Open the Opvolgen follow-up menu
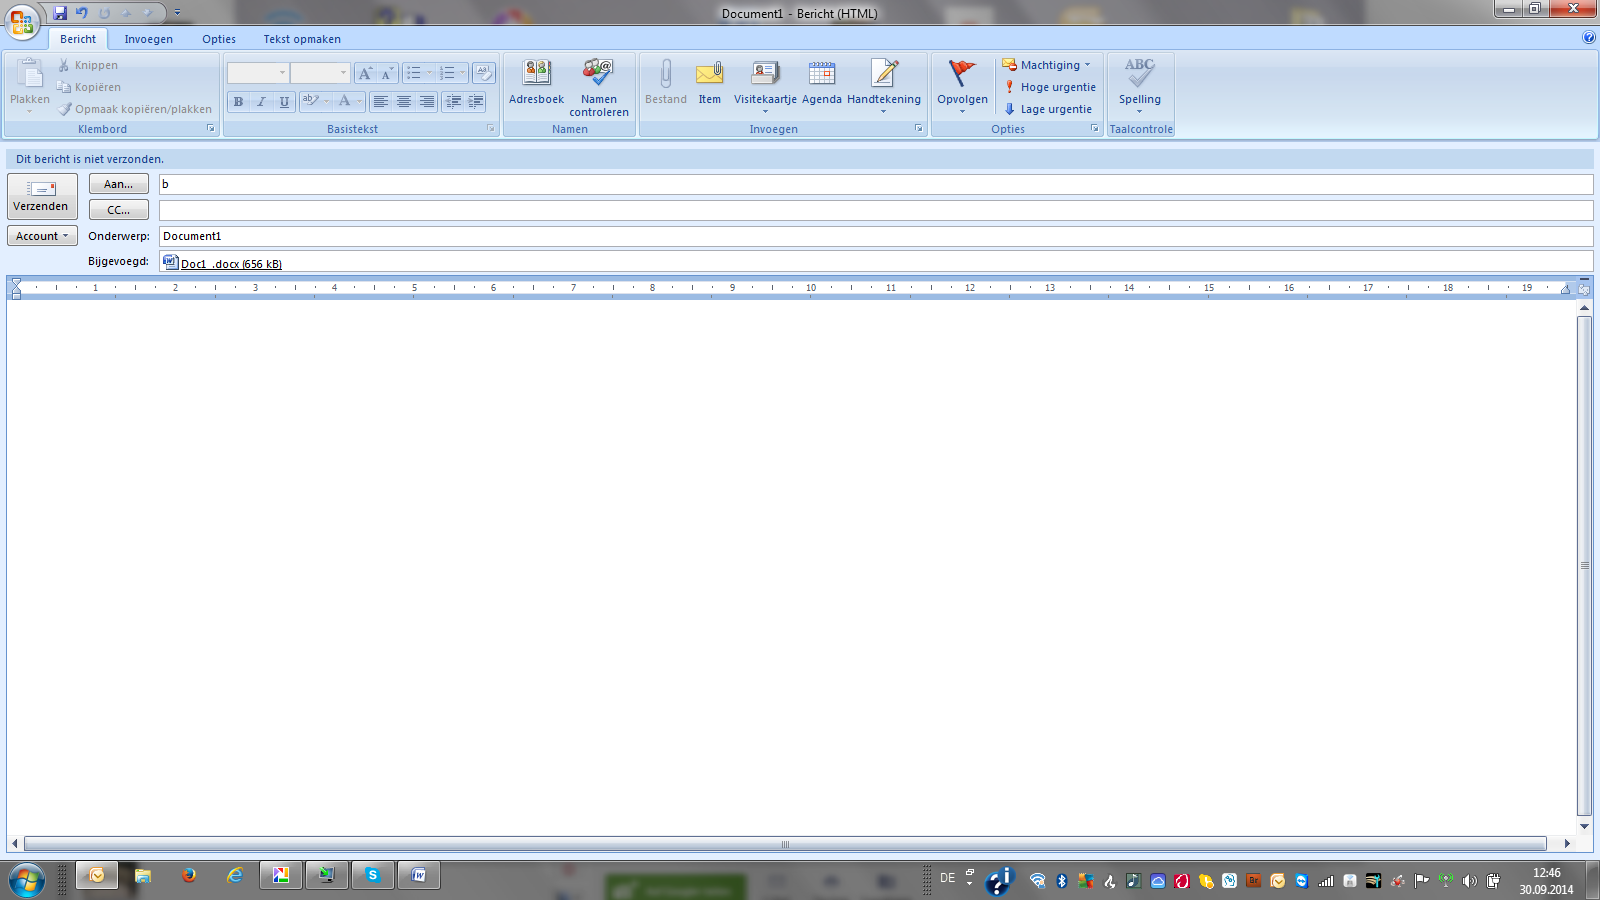The width and height of the screenshot is (1600, 900). (x=962, y=81)
